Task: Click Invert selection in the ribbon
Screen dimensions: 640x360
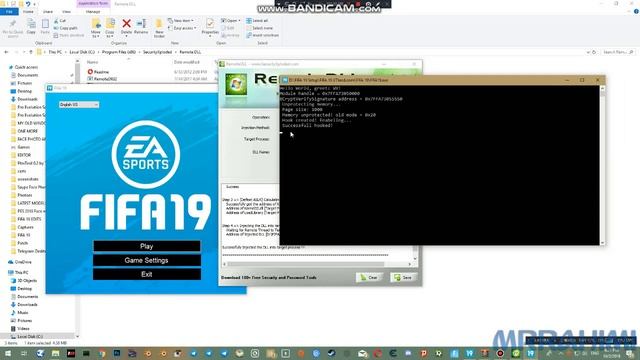Action: [x=262, y=35]
